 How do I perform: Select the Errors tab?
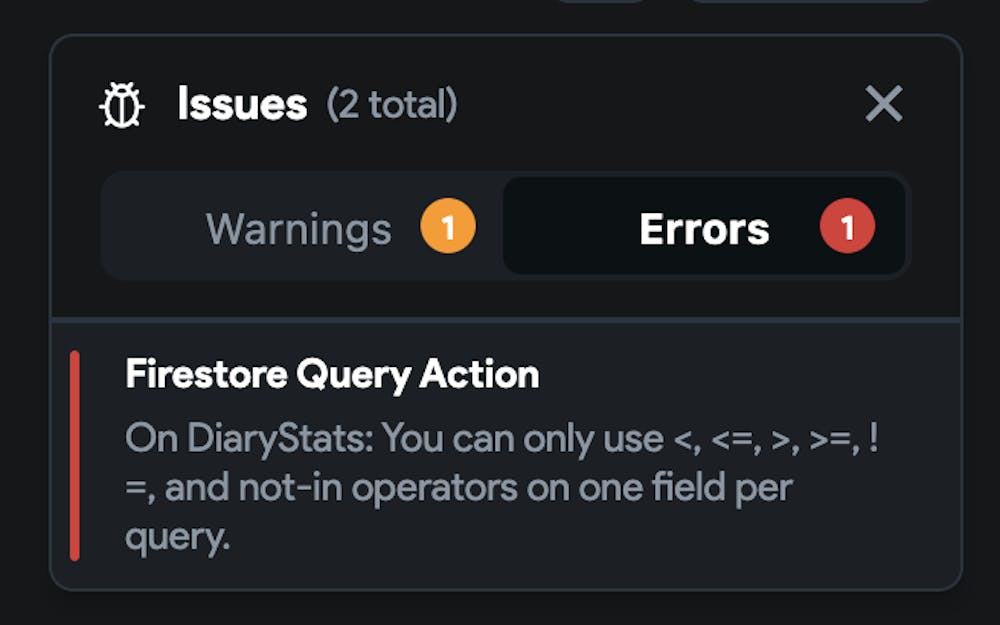pyautogui.click(x=704, y=229)
